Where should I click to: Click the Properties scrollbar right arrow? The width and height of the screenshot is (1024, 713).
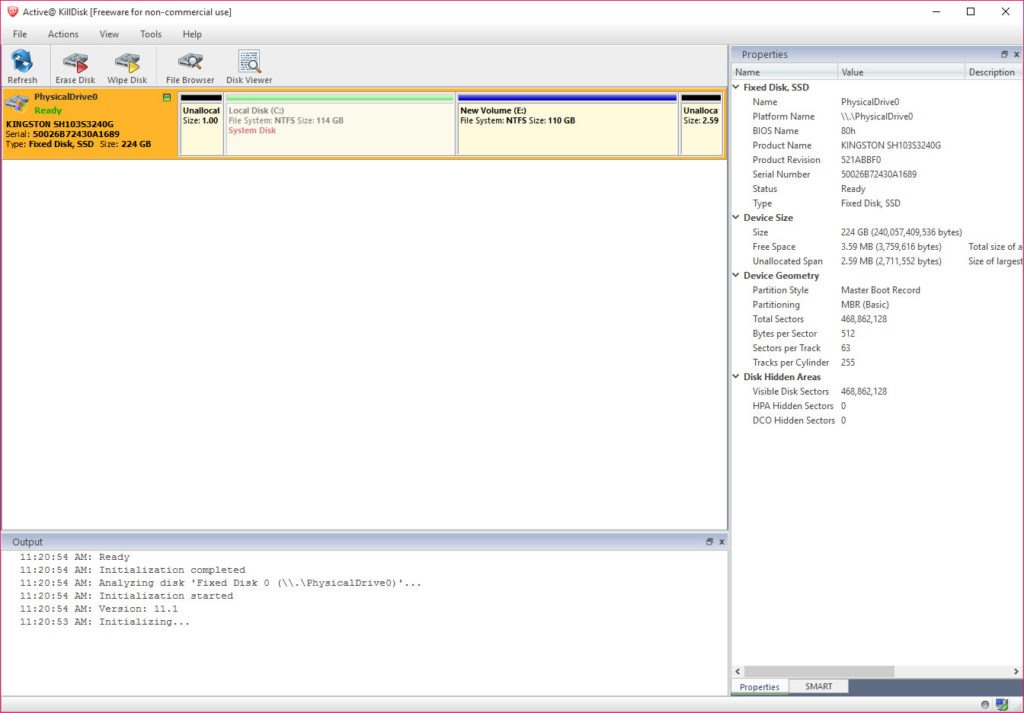pyautogui.click(x=1016, y=671)
